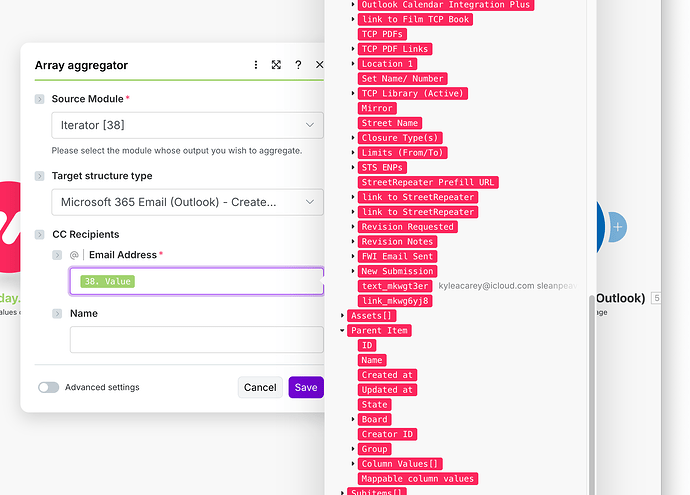Open the Array aggregator three-dot options menu
Viewport: 690px width, 495px height.
tap(256, 65)
